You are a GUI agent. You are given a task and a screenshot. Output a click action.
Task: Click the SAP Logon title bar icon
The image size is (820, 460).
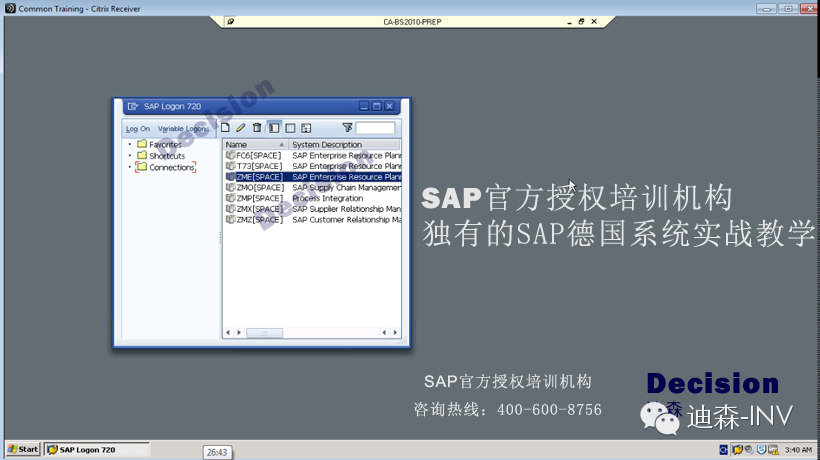(132, 106)
